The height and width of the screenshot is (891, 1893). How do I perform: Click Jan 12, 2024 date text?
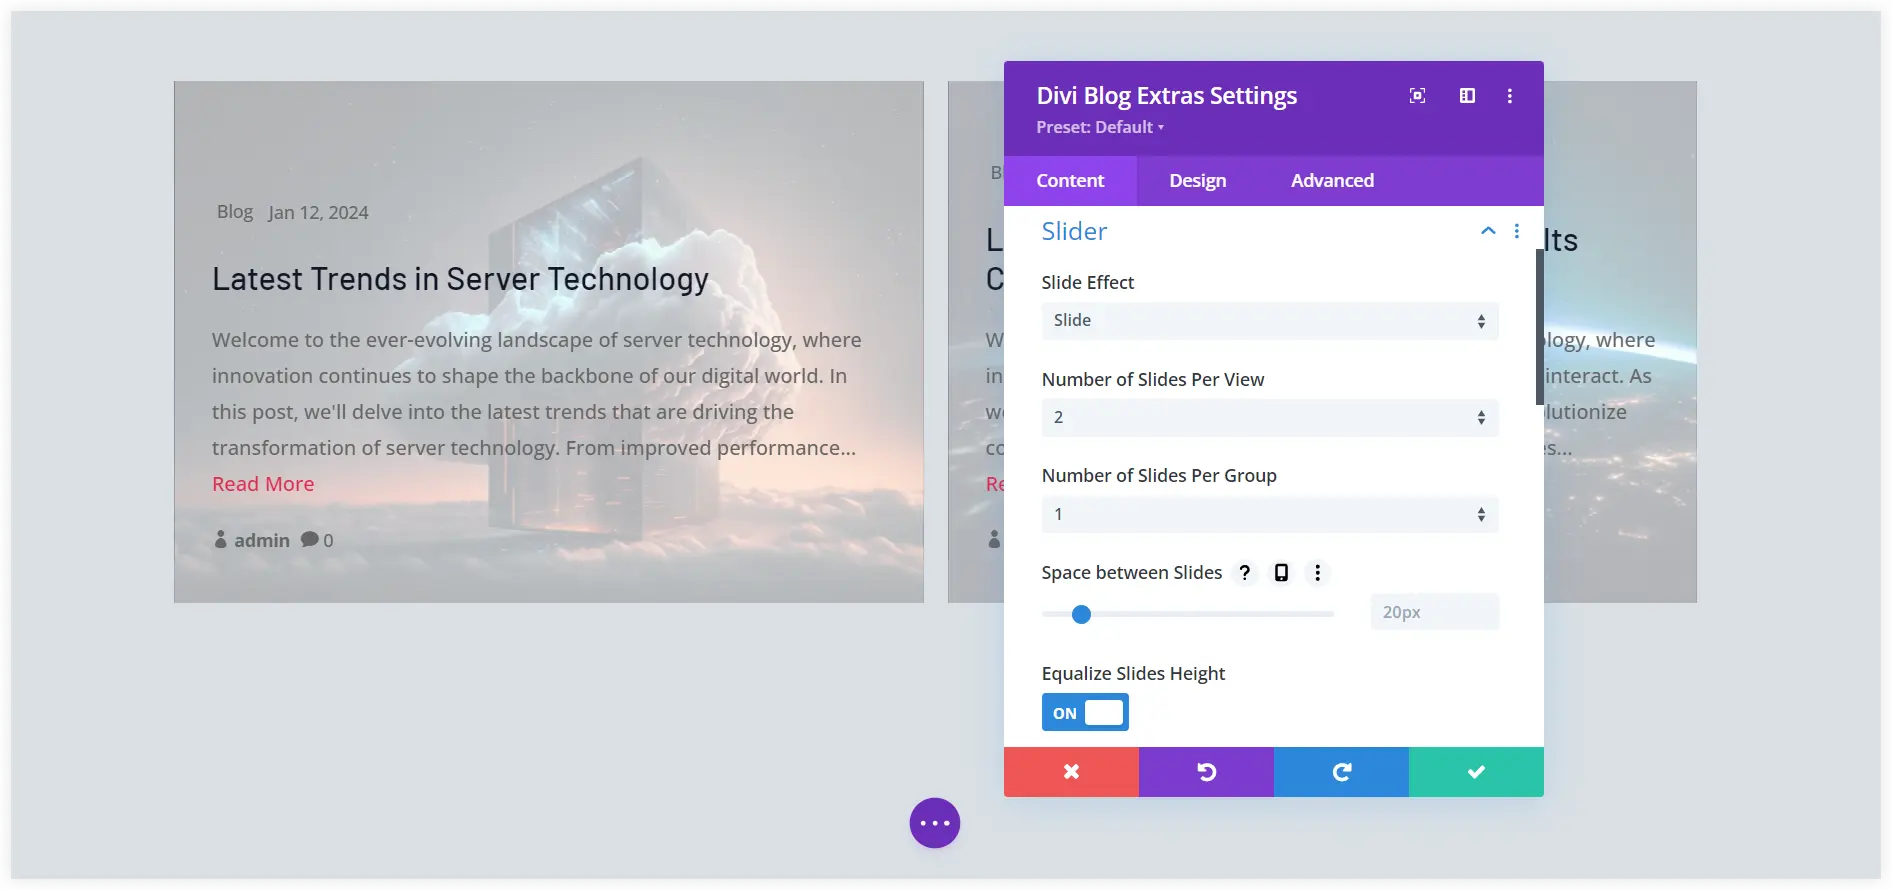(318, 213)
